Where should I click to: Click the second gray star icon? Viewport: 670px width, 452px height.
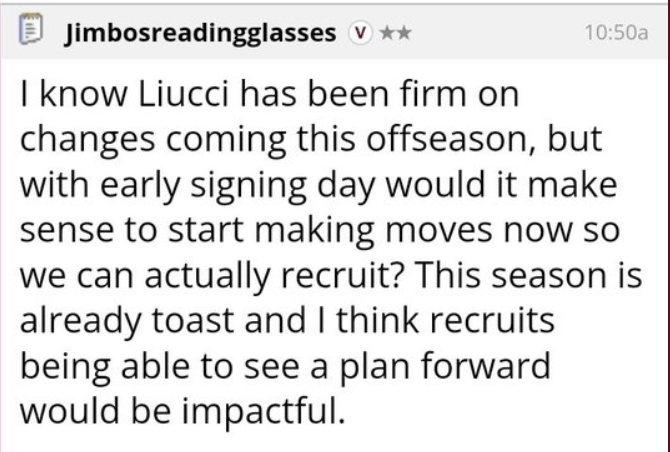403,32
